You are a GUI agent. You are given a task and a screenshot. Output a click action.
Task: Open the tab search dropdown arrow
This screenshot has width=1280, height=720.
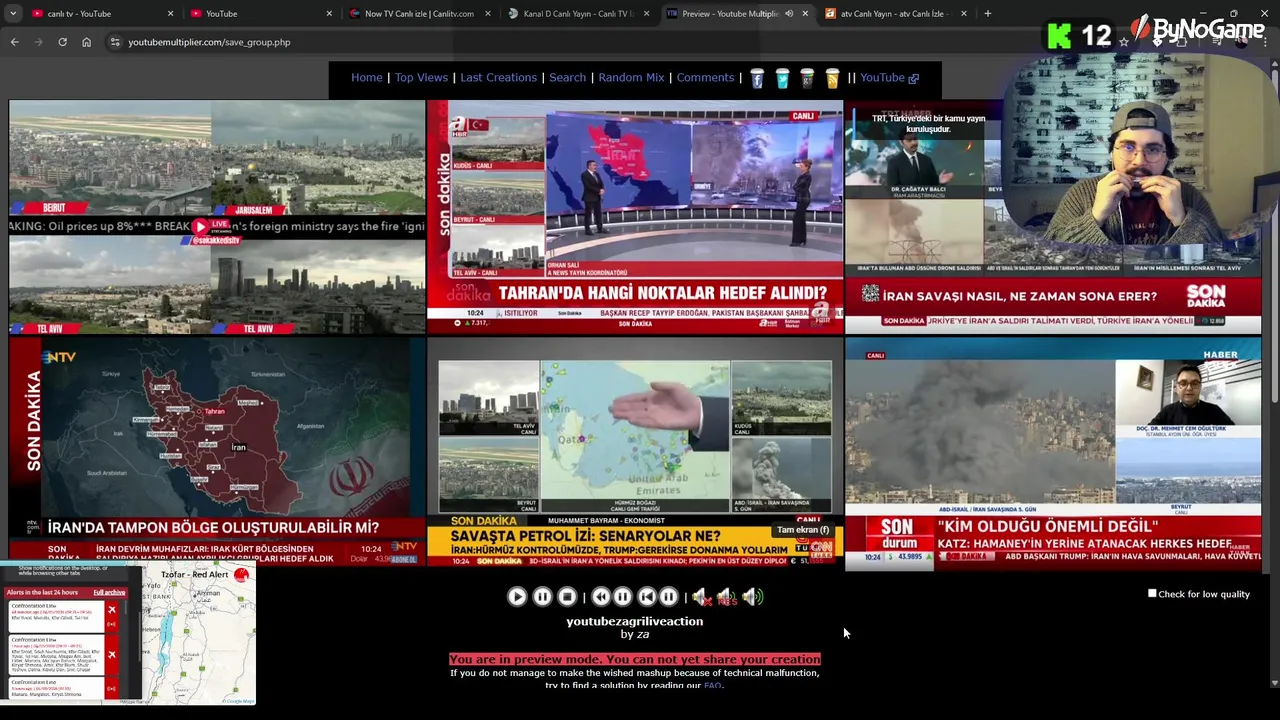pyautogui.click(x=13, y=14)
